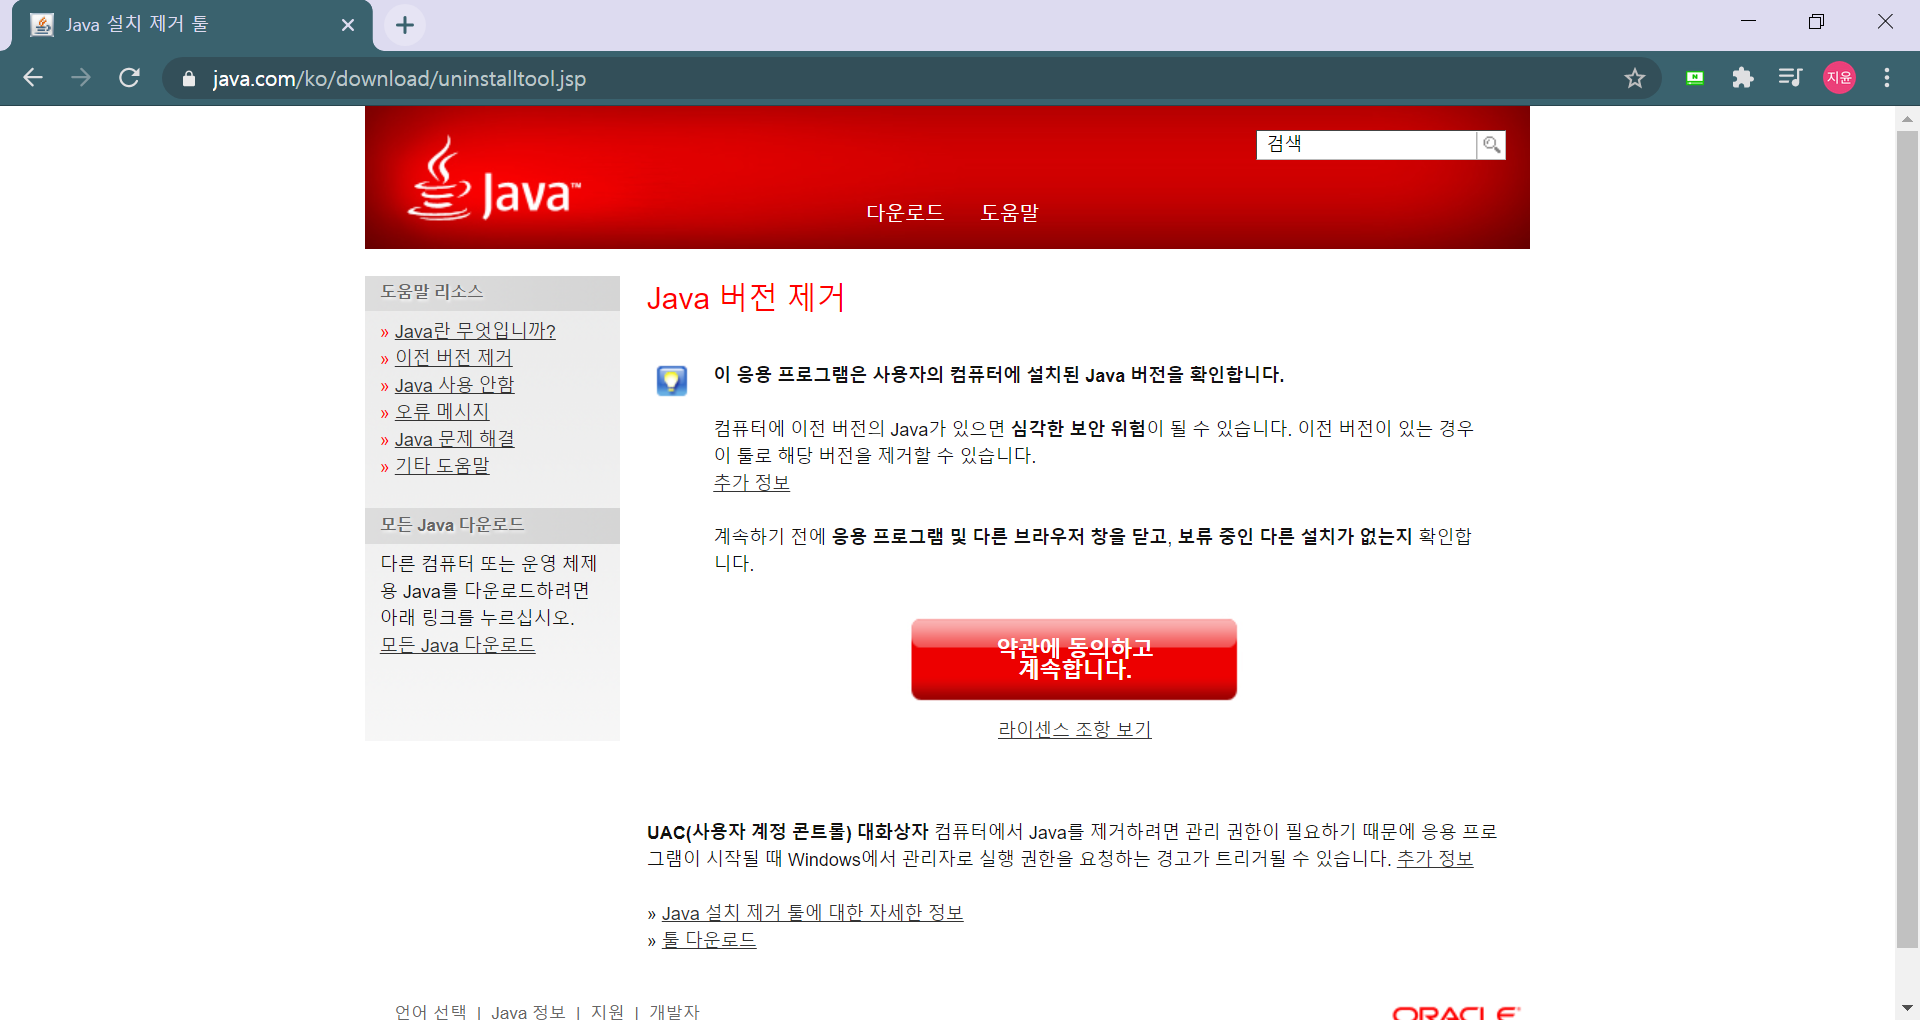Click the vertical scrollbar thumb

tap(1907, 540)
